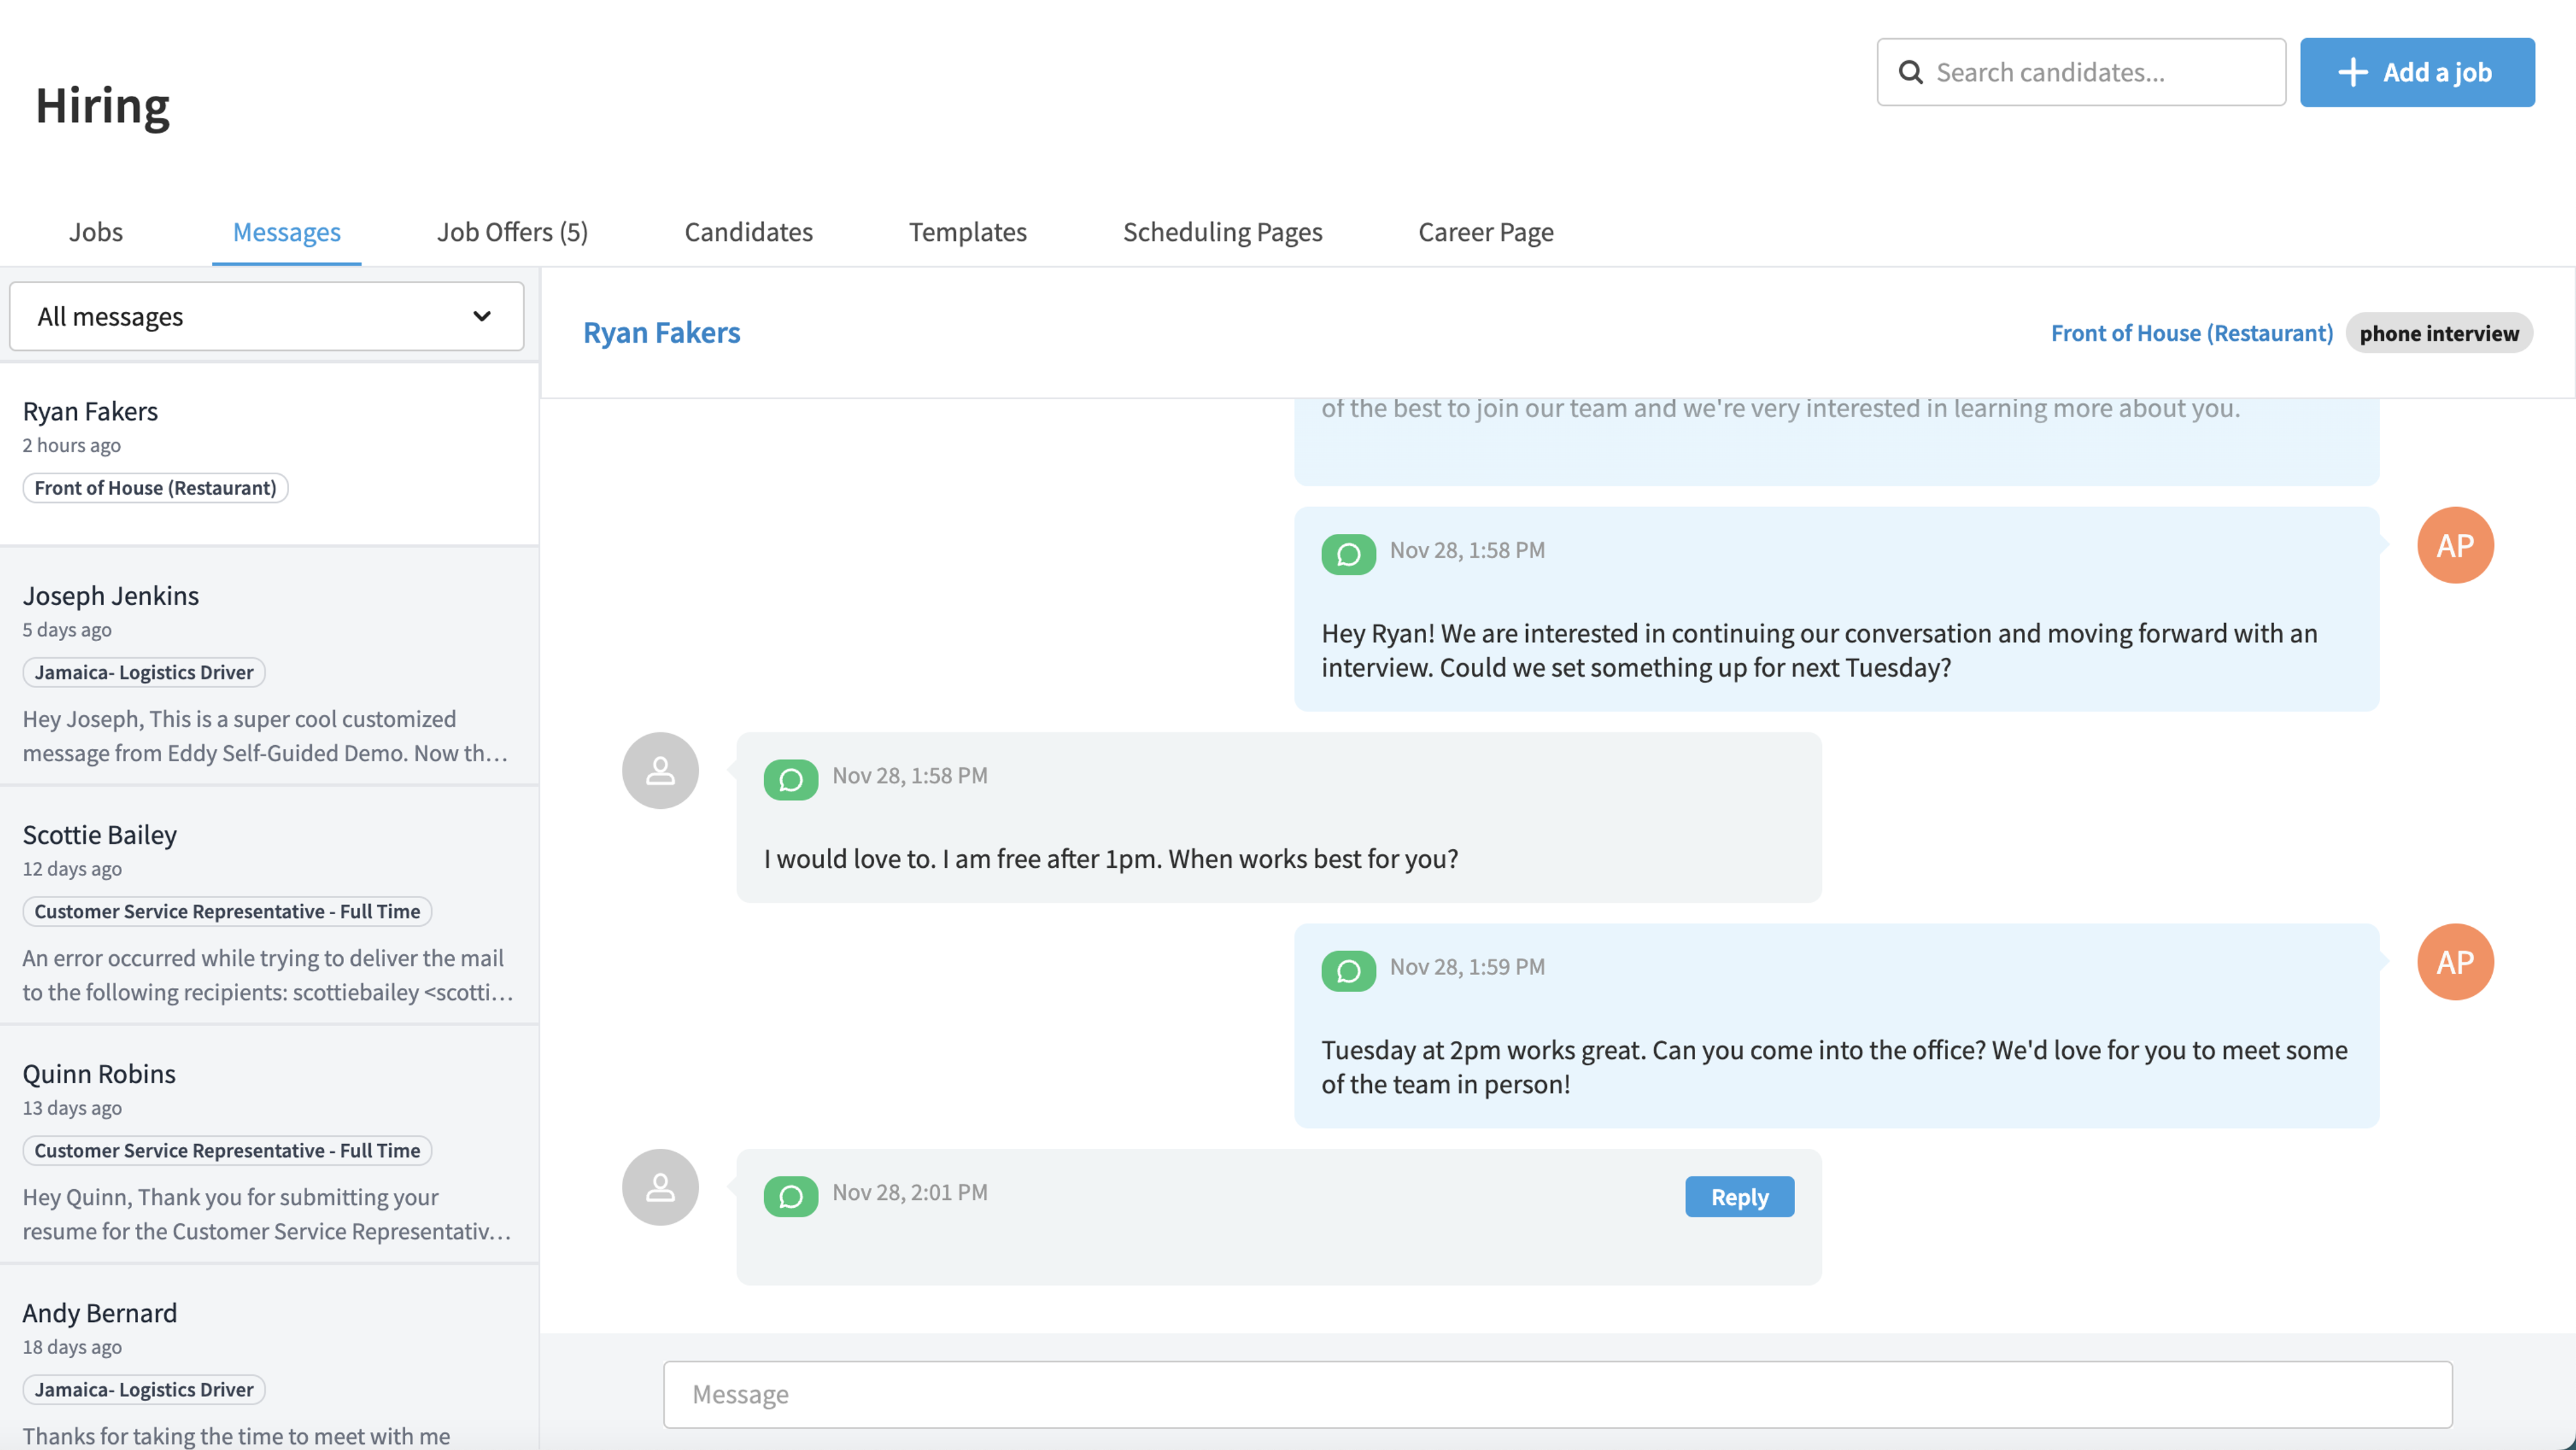The height and width of the screenshot is (1450, 2576).
Task: Click the 'Hey Quinn, Thank you' message preview
Action: click(267, 1214)
